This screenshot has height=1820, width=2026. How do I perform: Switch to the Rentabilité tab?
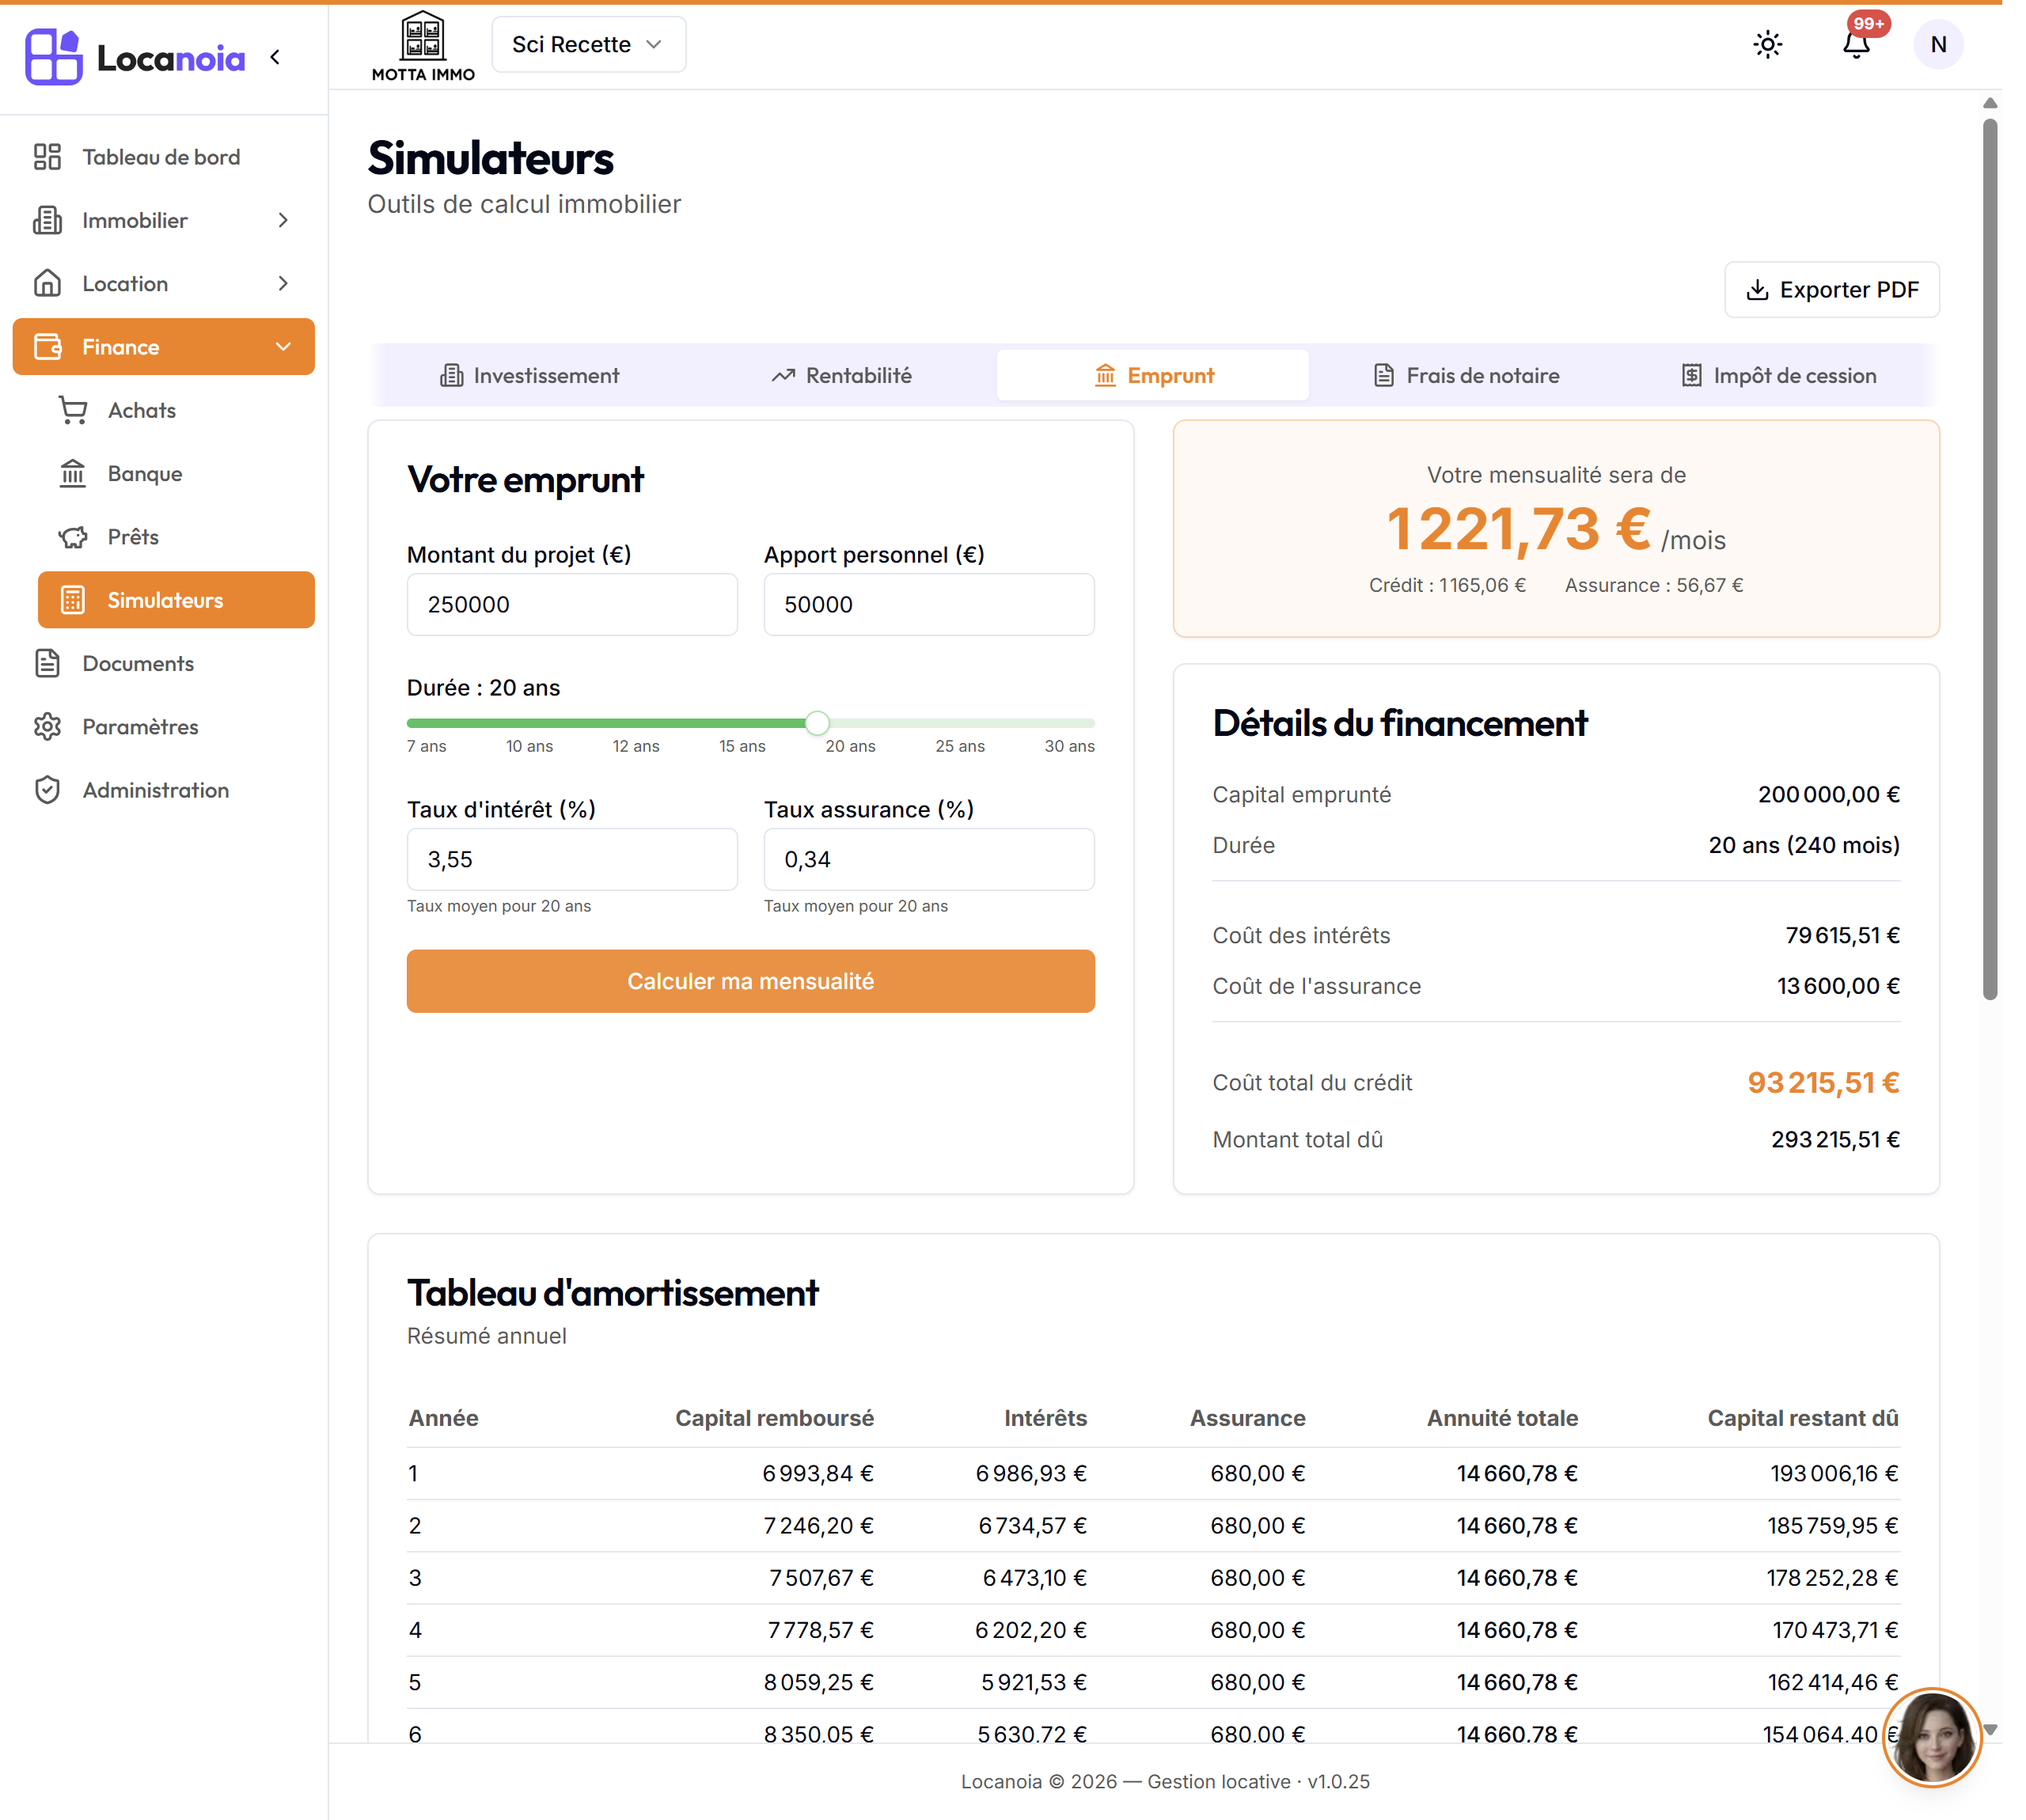tap(841, 376)
